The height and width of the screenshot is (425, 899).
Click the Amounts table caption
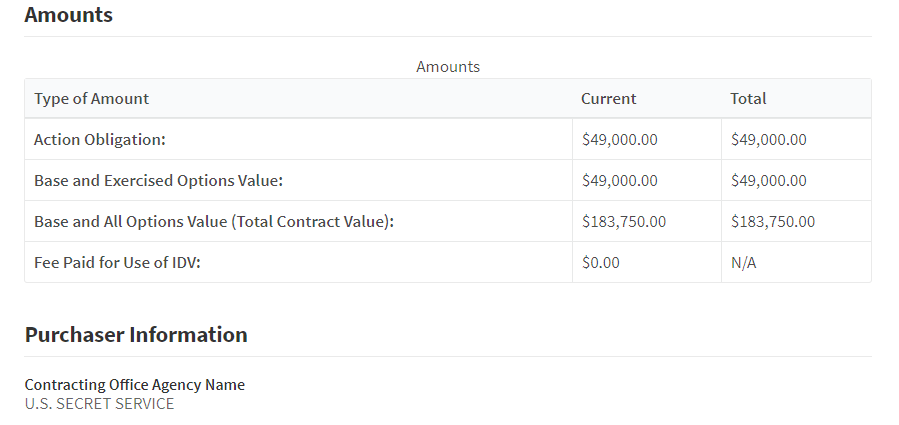tap(448, 67)
